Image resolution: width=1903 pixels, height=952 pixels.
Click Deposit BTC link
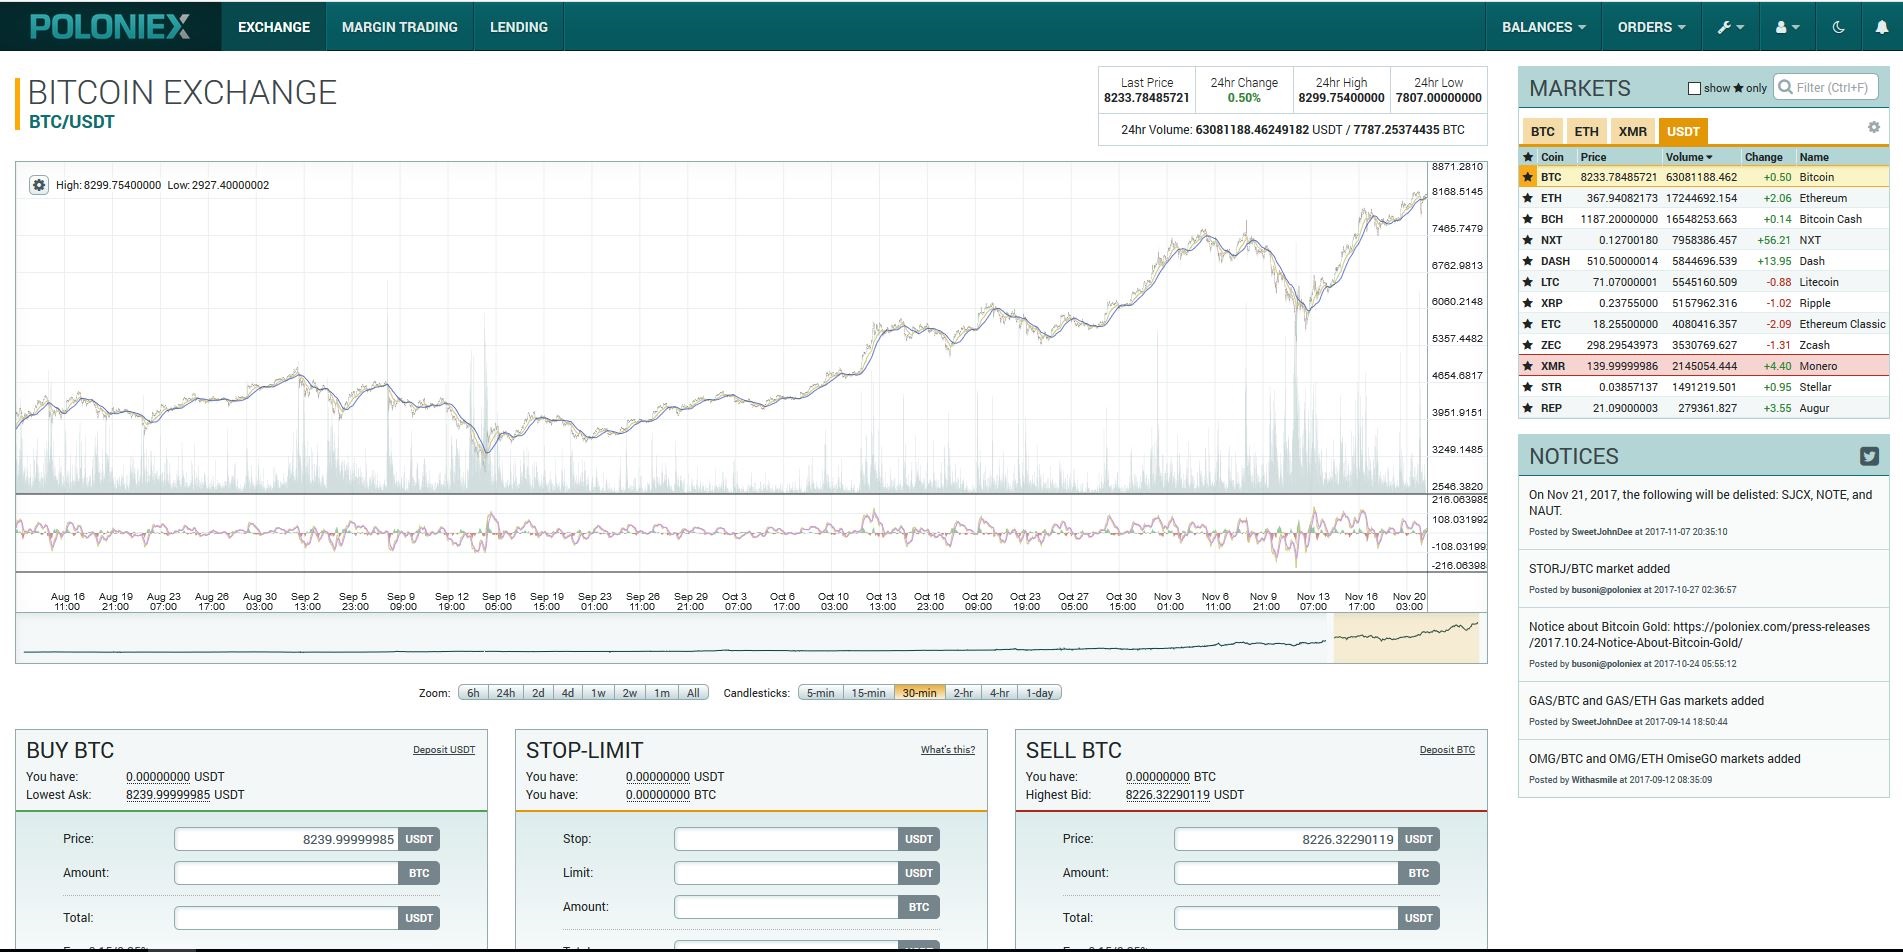[x=1447, y=750]
